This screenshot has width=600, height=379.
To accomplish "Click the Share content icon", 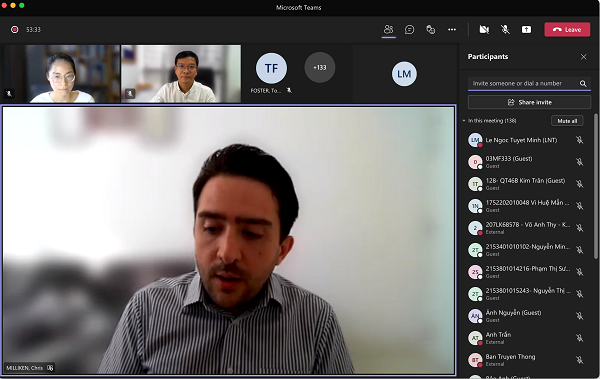I will coord(527,29).
